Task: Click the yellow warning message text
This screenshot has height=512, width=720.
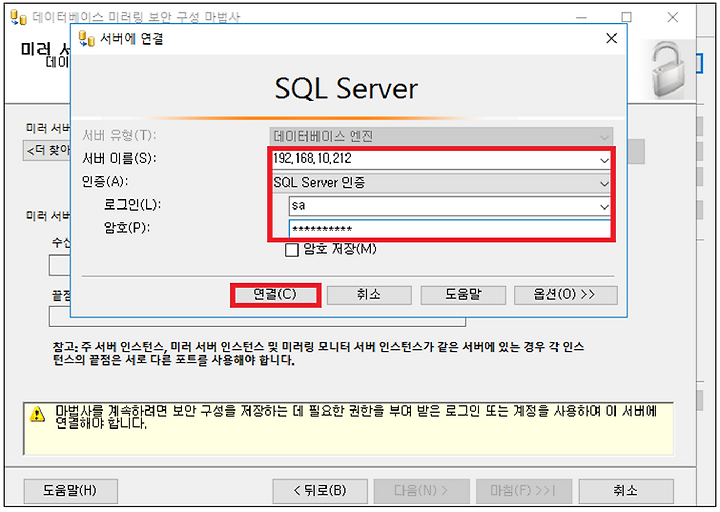Action: (x=356, y=416)
